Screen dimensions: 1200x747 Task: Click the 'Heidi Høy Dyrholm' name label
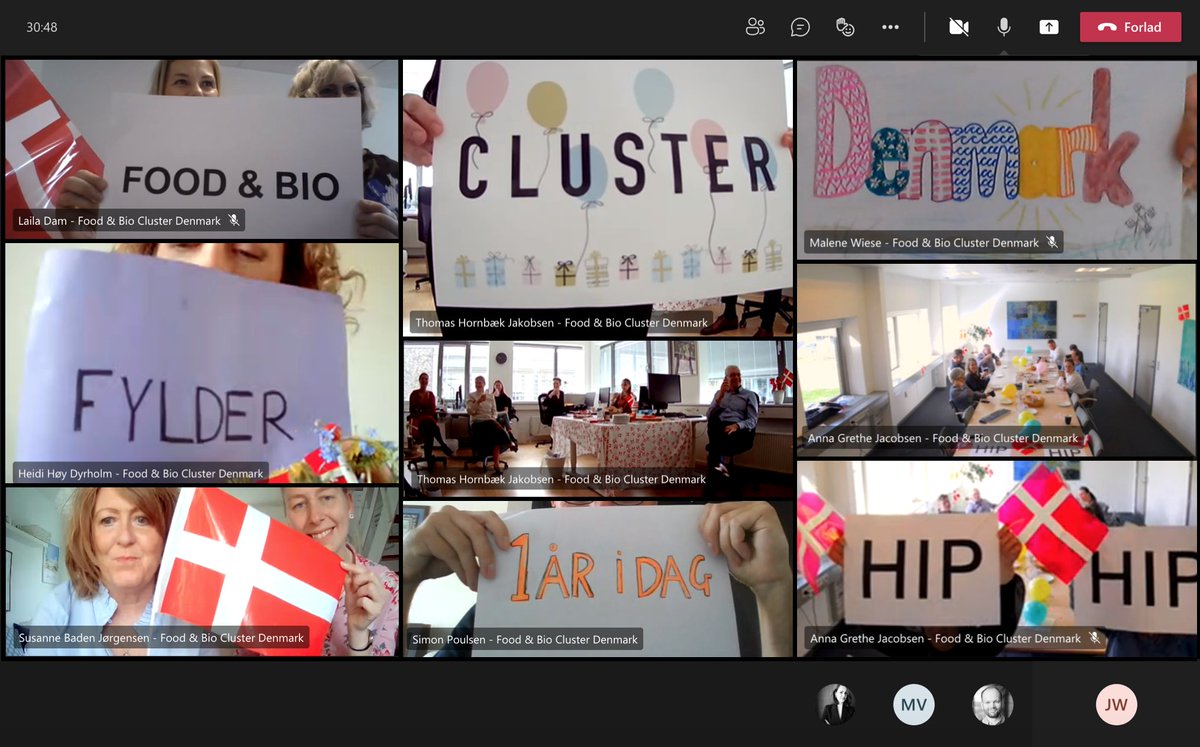point(140,473)
